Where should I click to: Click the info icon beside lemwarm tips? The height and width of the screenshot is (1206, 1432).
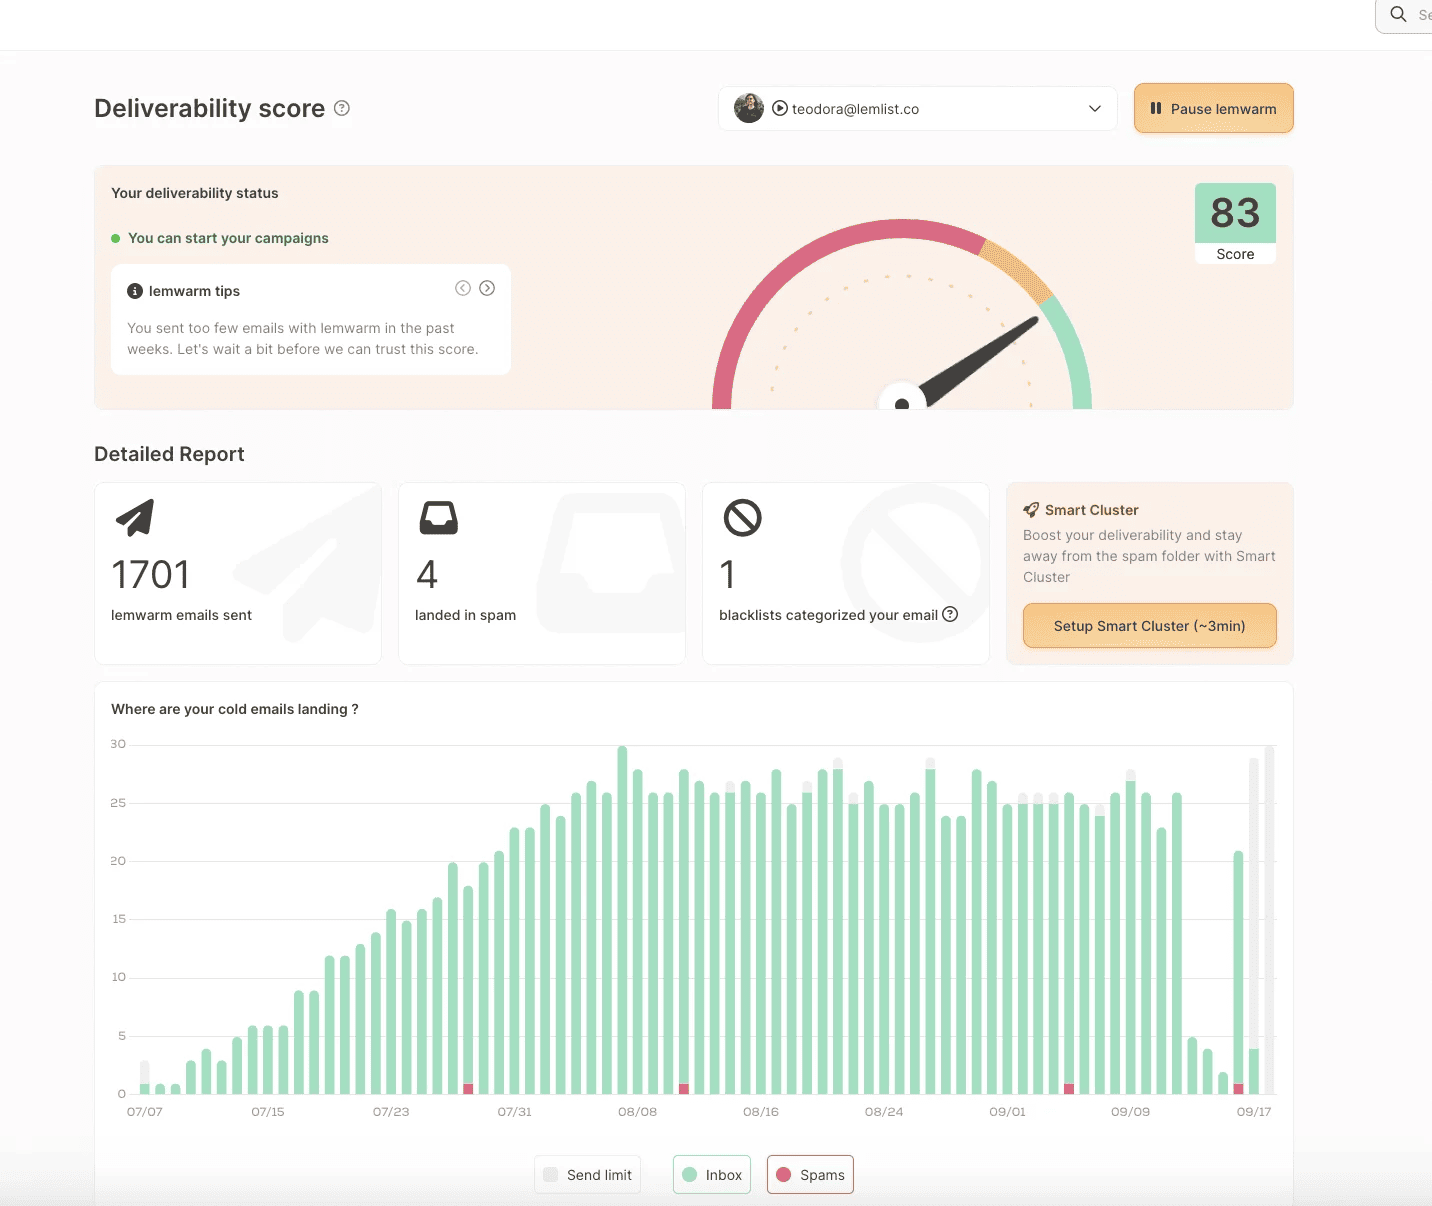tap(135, 291)
